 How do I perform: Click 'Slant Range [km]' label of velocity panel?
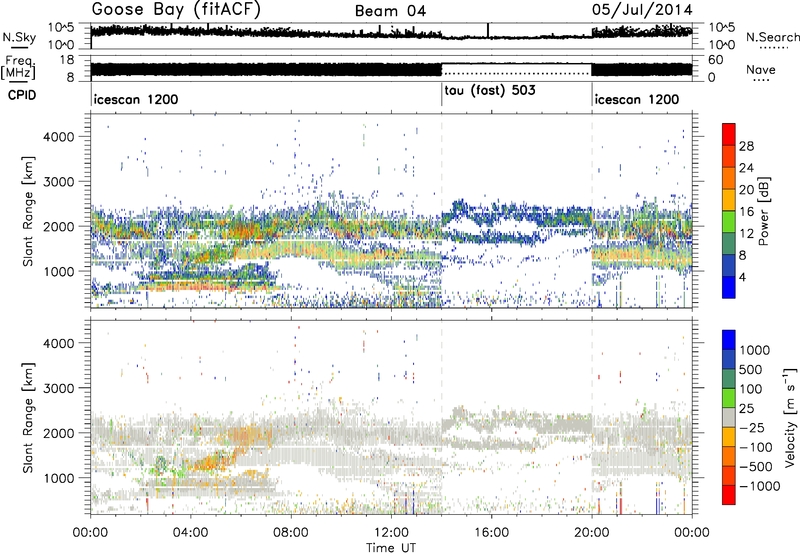click(x=28, y=417)
